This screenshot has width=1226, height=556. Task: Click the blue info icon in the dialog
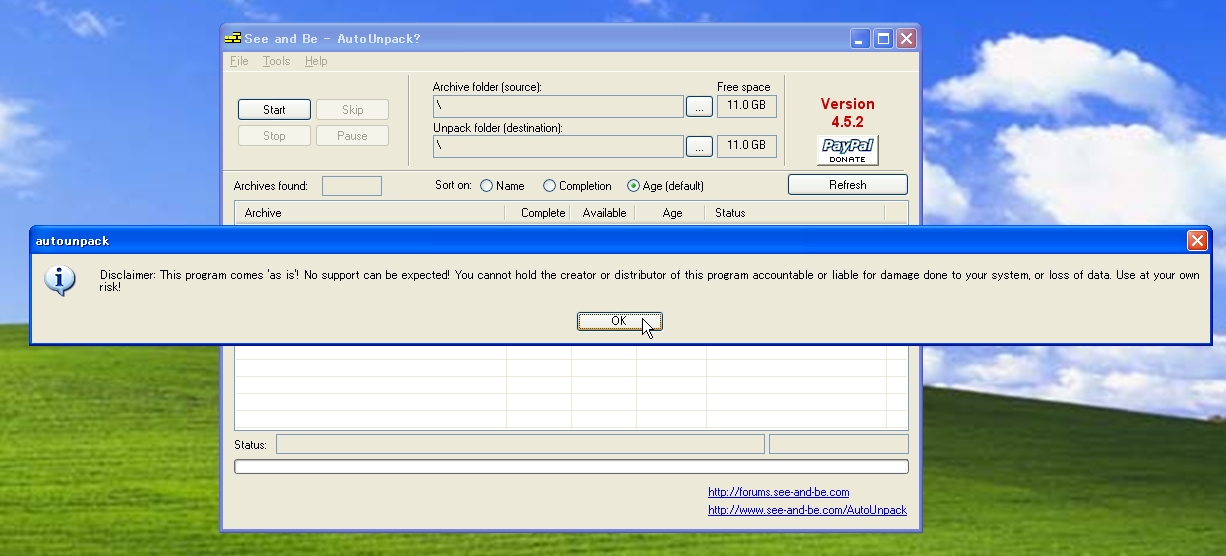tap(60, 281)
